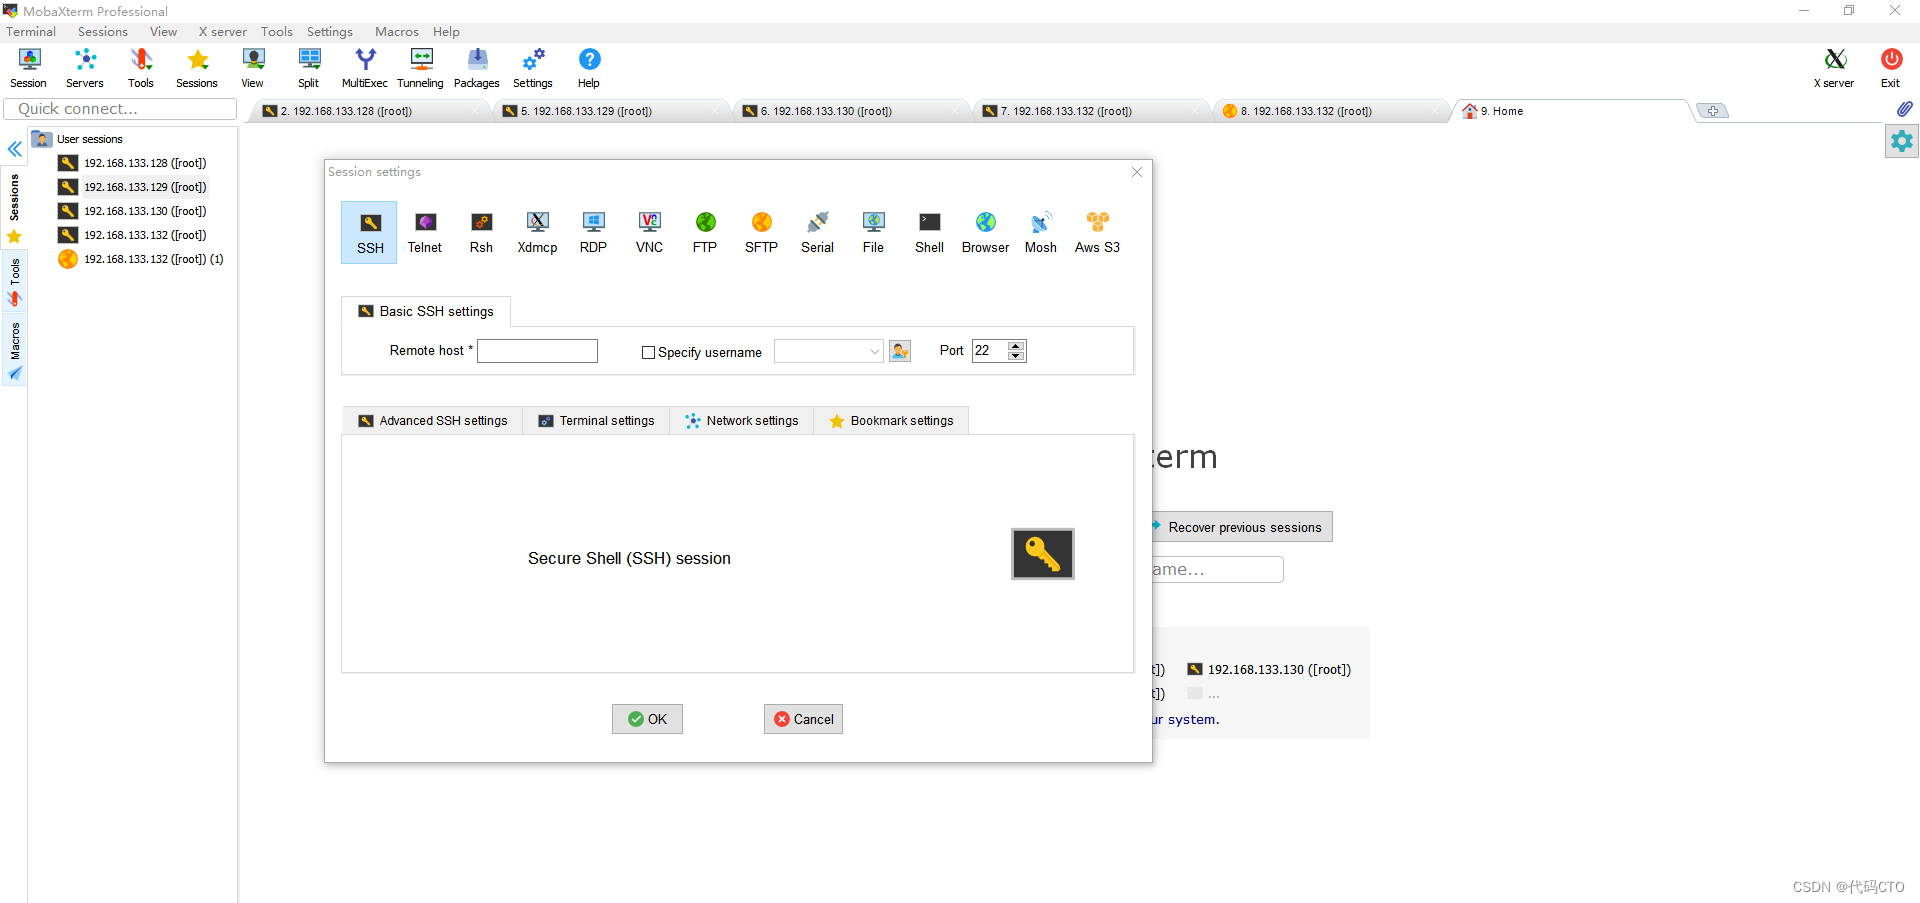Open the Servers toolbar button
The height and width of the screenshot is (903, 1920).
pos(85,68)
